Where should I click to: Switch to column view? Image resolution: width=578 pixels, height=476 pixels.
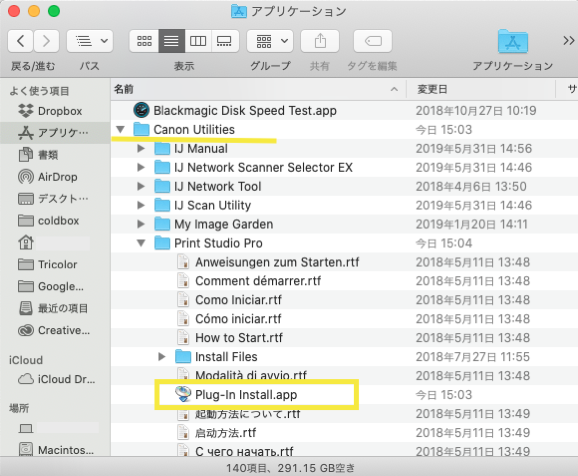coord(198,41)
